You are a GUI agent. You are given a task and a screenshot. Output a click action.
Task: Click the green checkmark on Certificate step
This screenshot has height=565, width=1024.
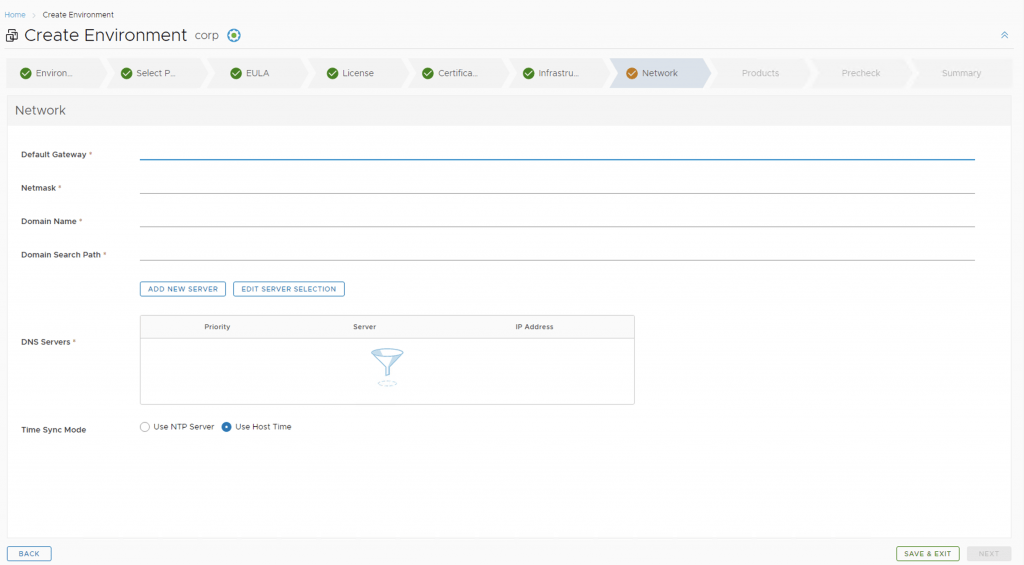(428, 73)
